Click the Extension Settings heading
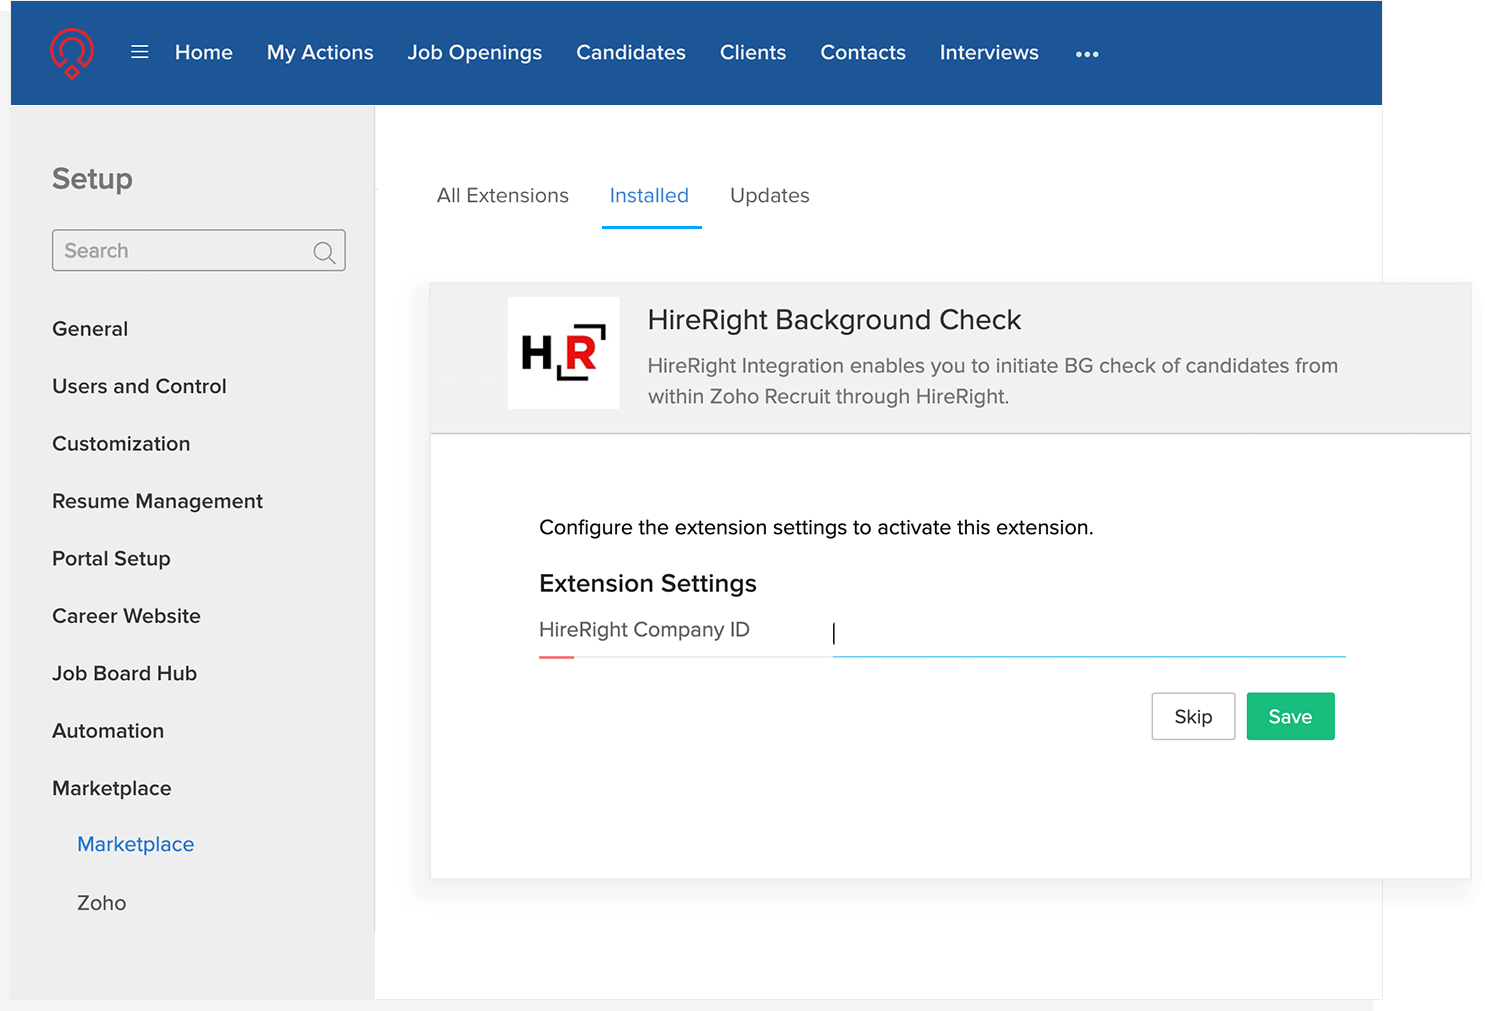The width and height of the screenshot is (1485, 1011). (648, 583)
